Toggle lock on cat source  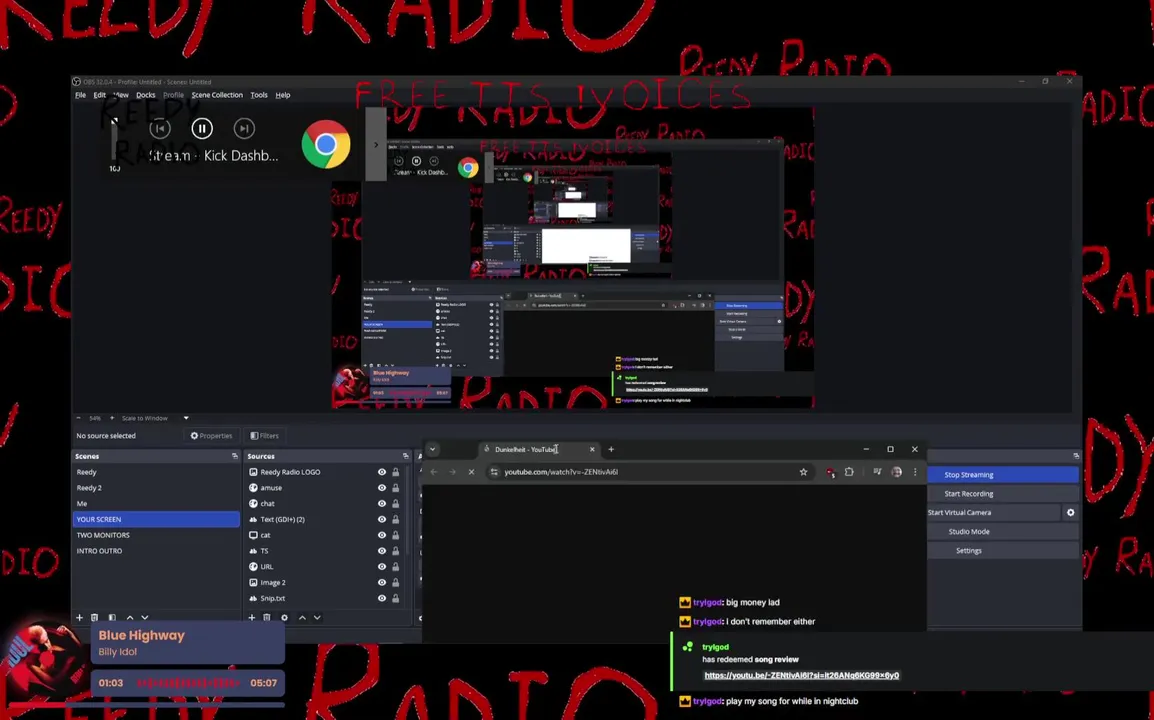click(395, 535)
